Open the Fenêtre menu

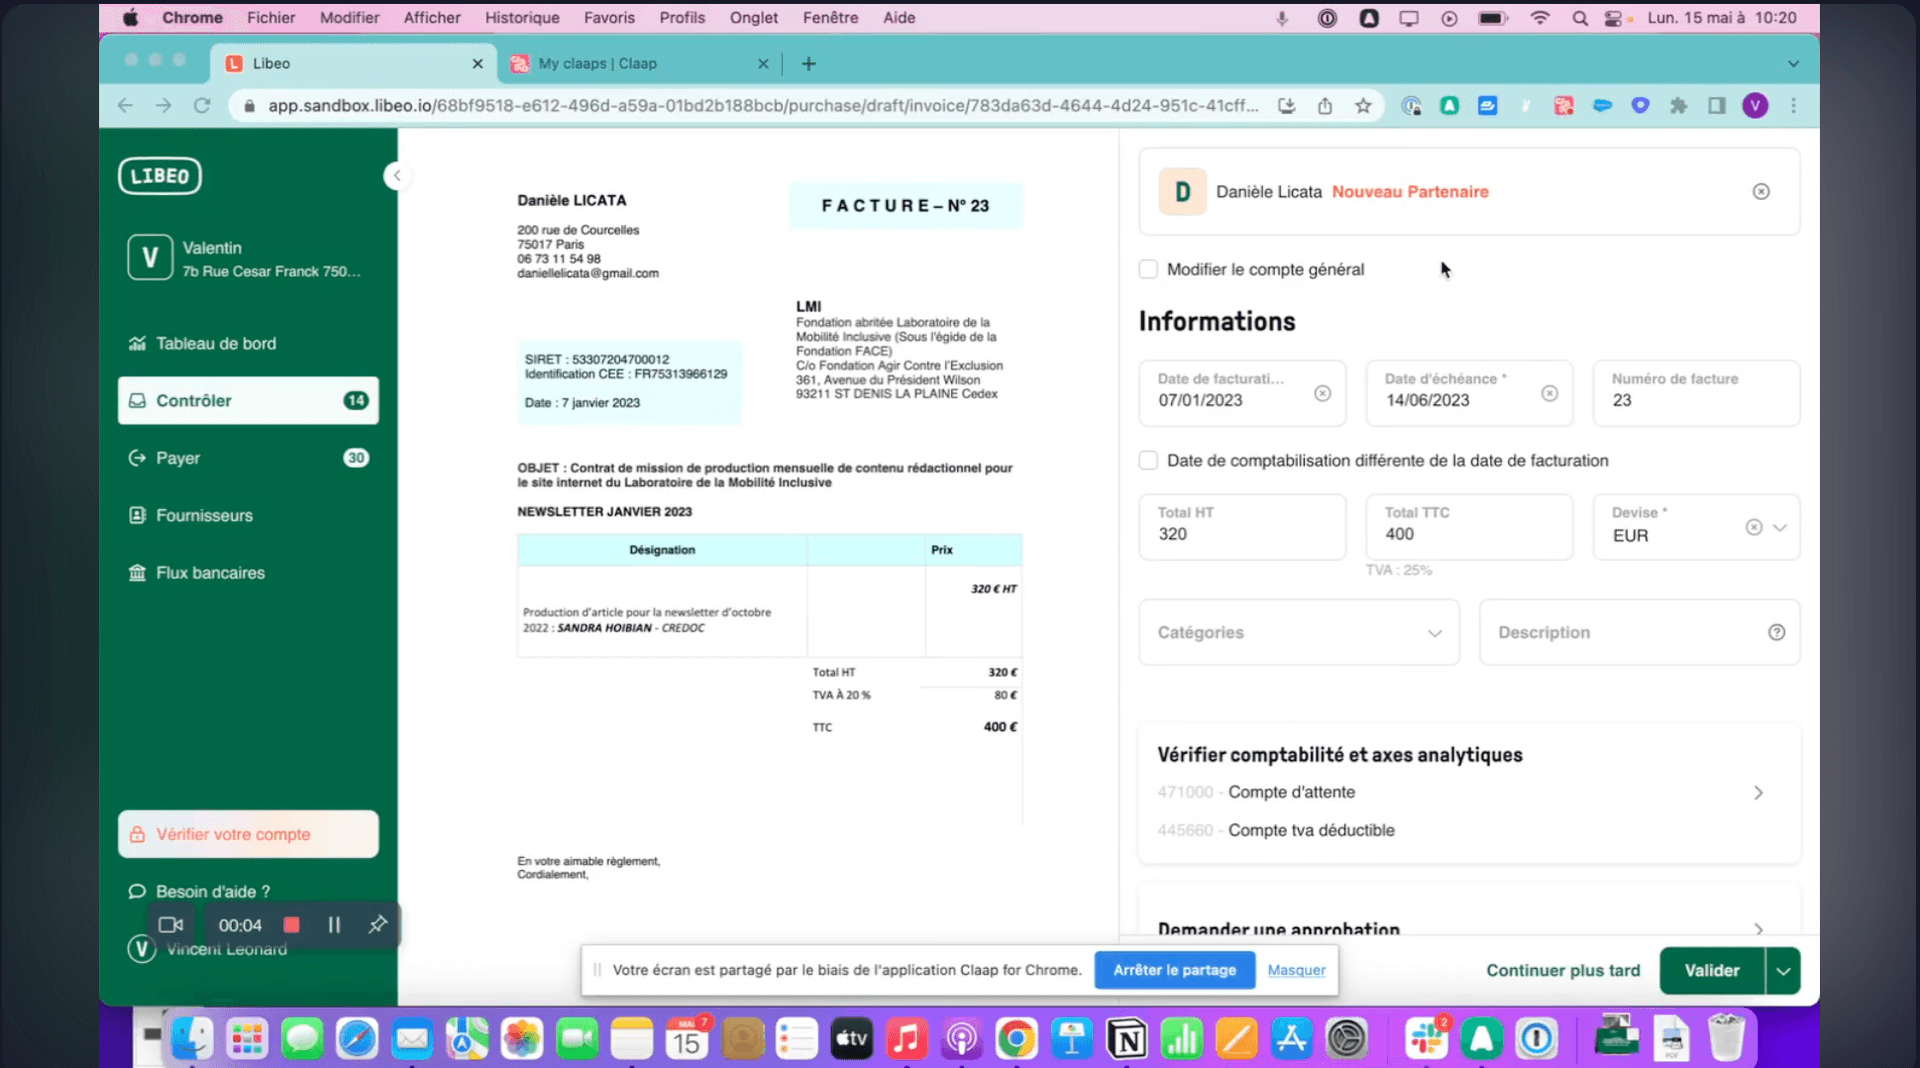830,17
